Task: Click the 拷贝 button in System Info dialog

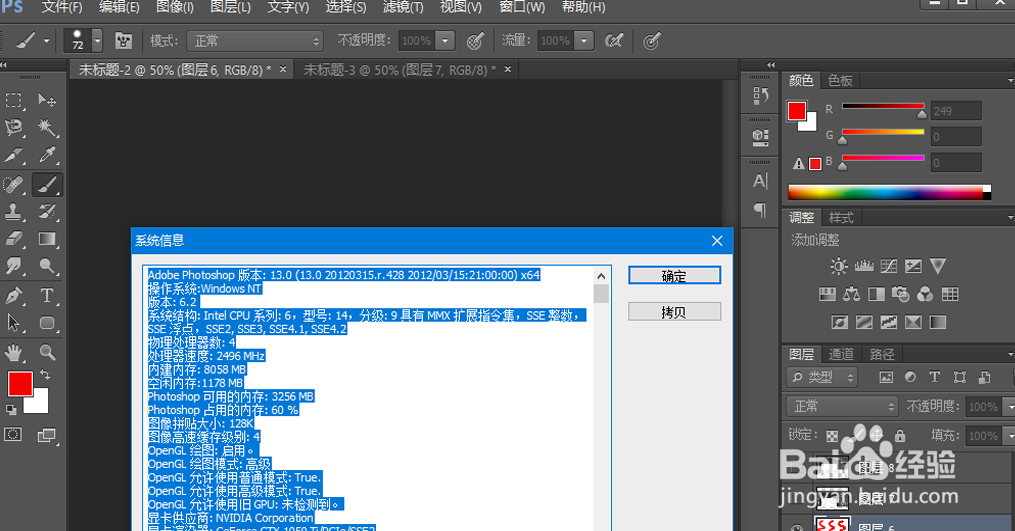Action: coord(675,312)
